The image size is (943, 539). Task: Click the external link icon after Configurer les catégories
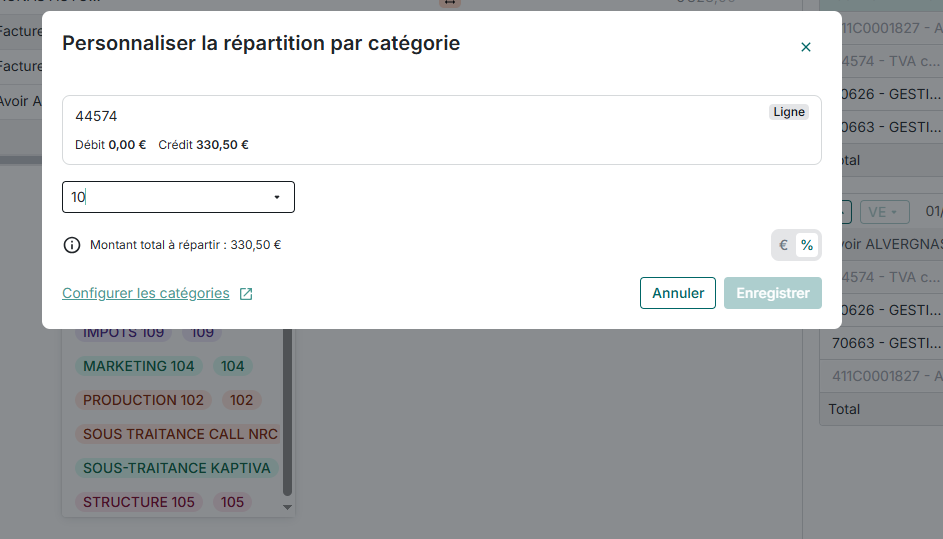click(246, 294)
